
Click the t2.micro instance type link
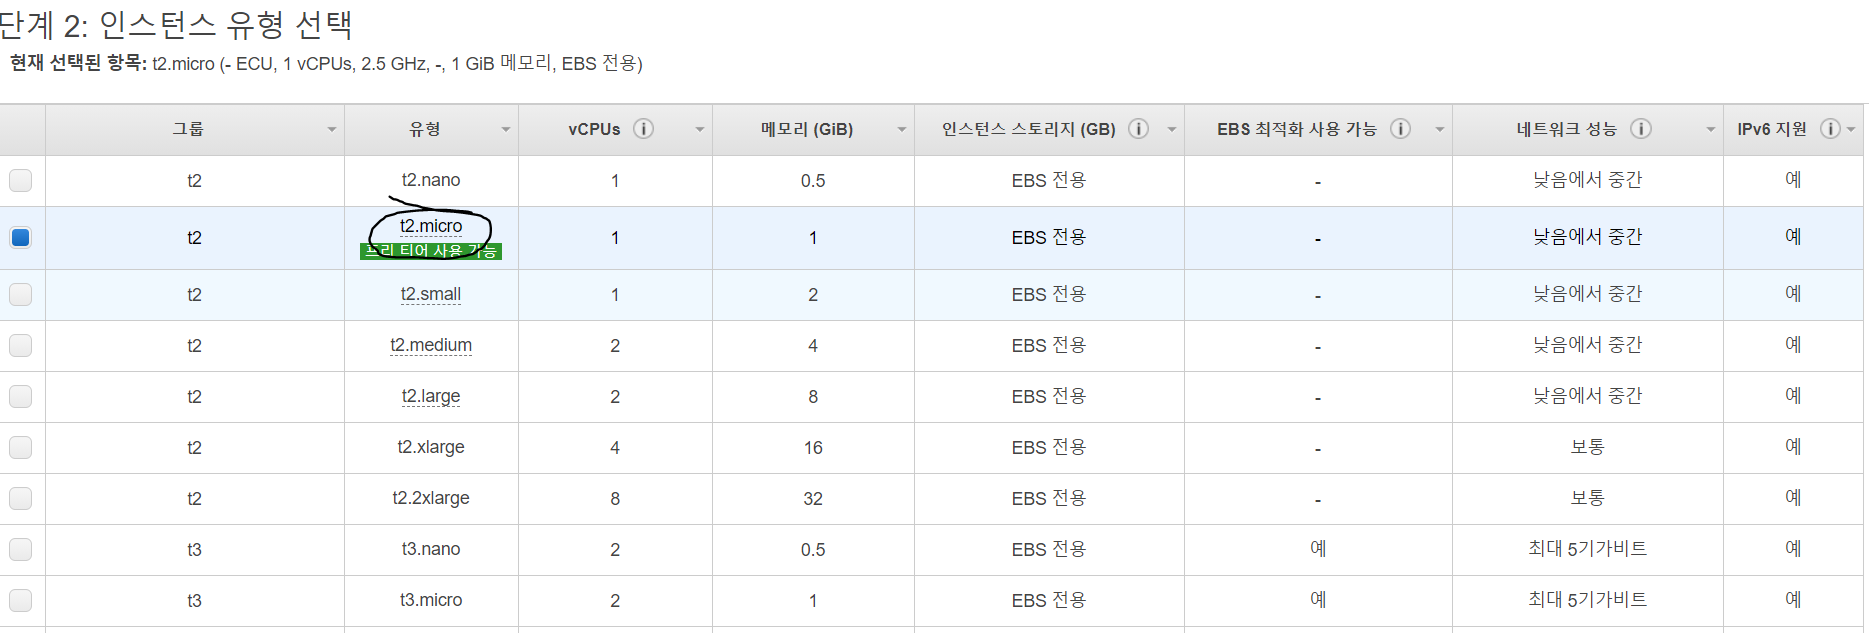click(431, 226)
